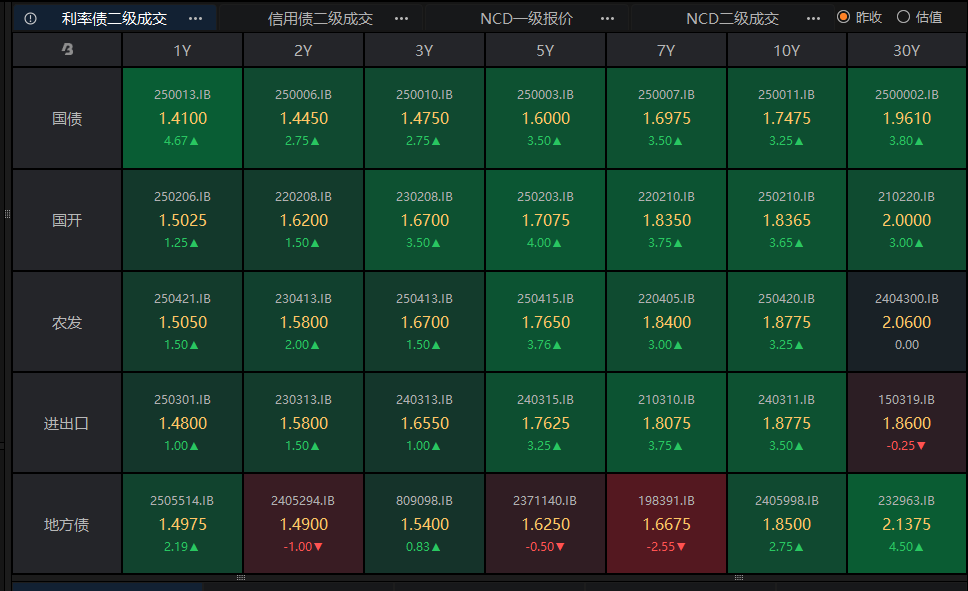Click the 地方债 row label
Screen dimensions: 968x591
[x=67, y=524]
